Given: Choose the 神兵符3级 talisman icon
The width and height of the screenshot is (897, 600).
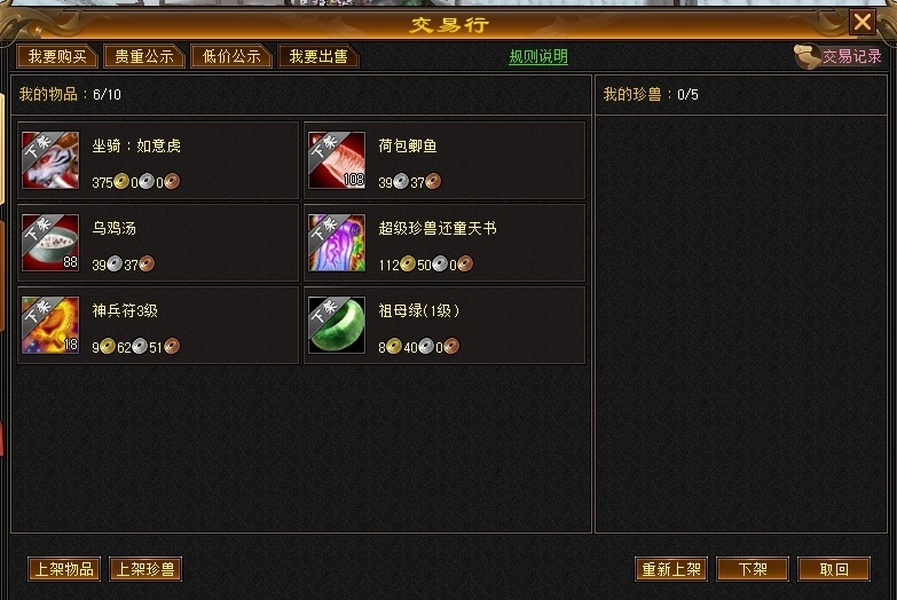Looking at the screenshot, I should [50, 325].
